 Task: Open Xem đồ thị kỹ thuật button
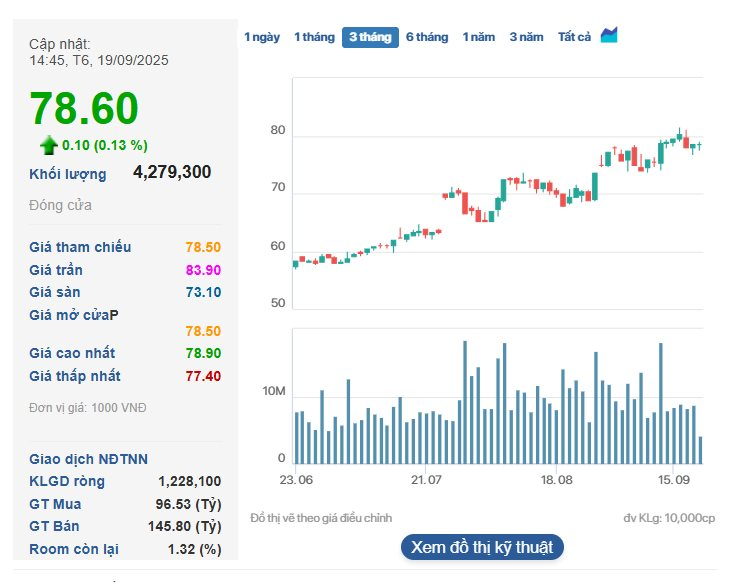[483, 547]
